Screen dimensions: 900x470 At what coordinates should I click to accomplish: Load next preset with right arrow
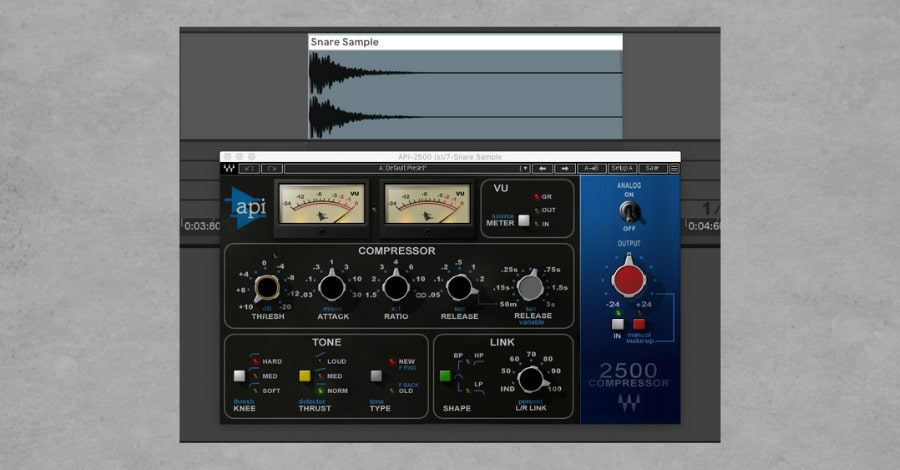point(565,169)
